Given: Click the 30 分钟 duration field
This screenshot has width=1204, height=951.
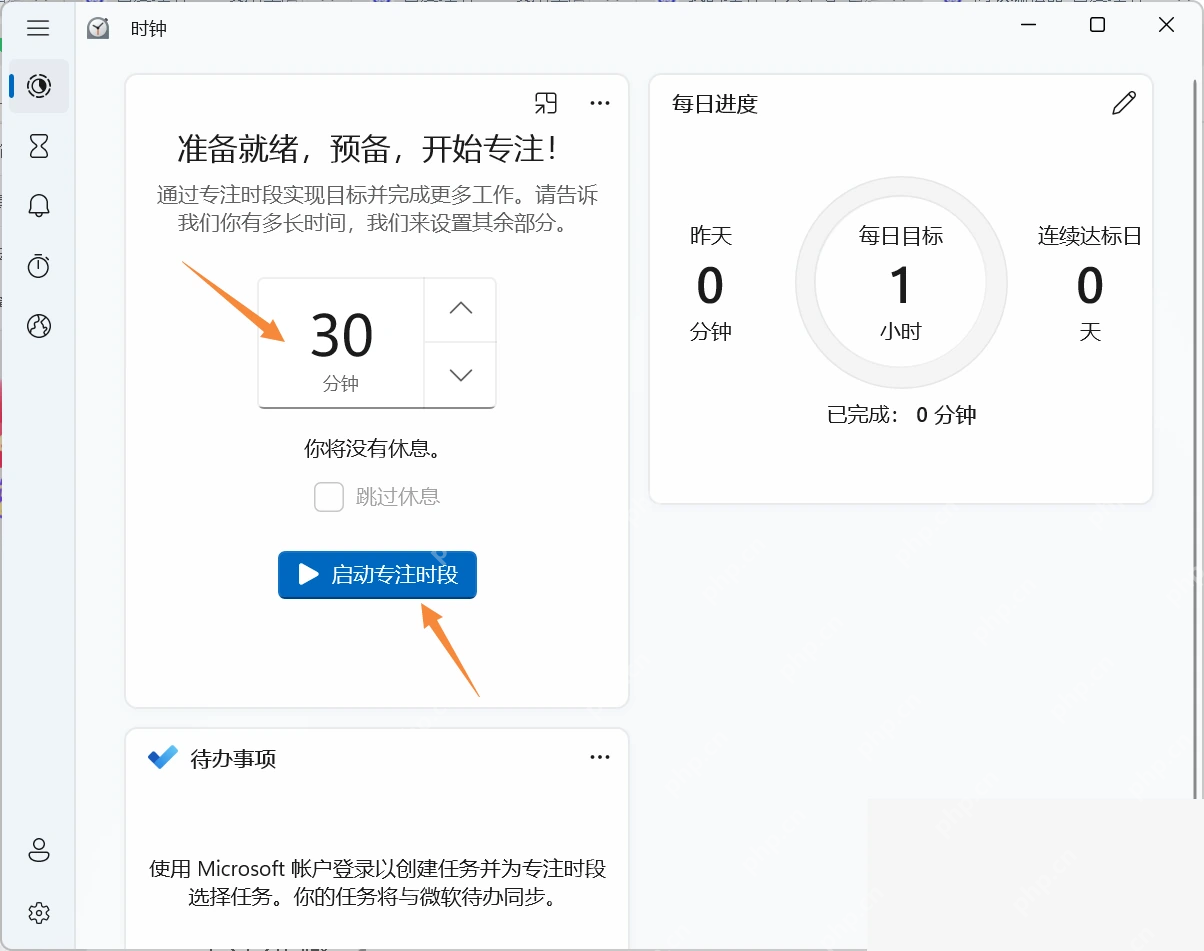Looking at the screenshot, I should pos(341,343).
